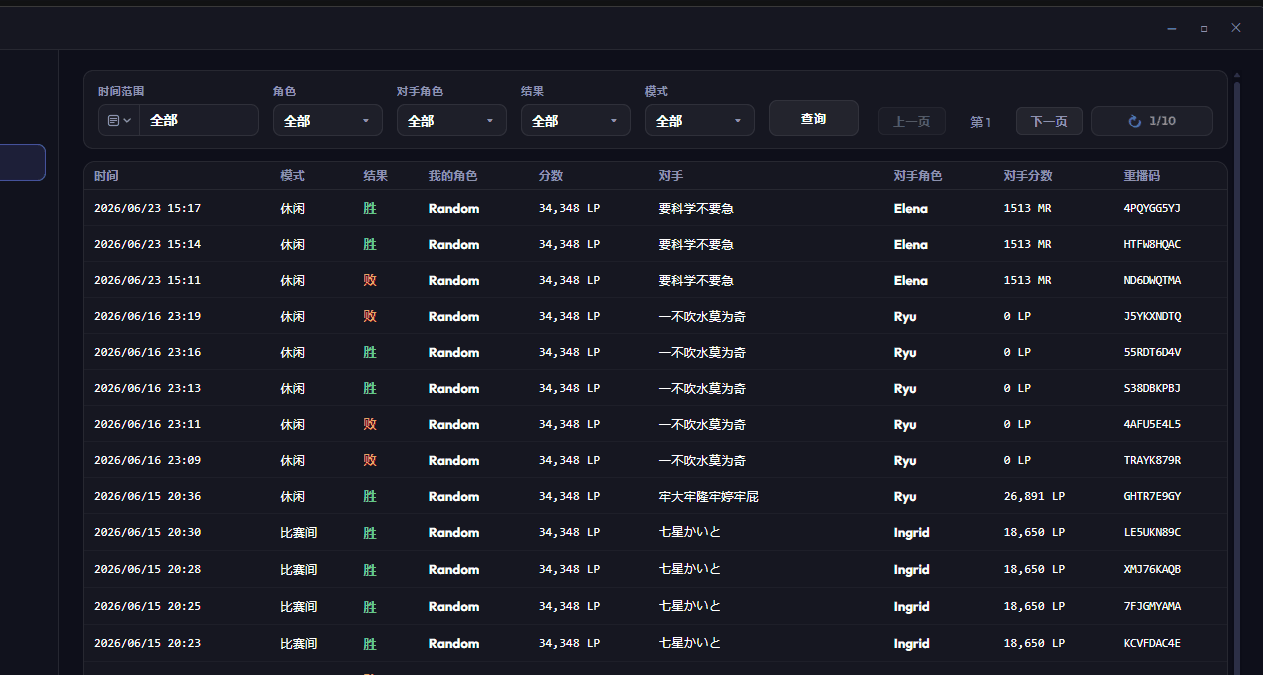The width and height of the screenshot is (1263, 675).
Task: Click 18,650 LP in 20:25 row
Action: [1034, 607]
